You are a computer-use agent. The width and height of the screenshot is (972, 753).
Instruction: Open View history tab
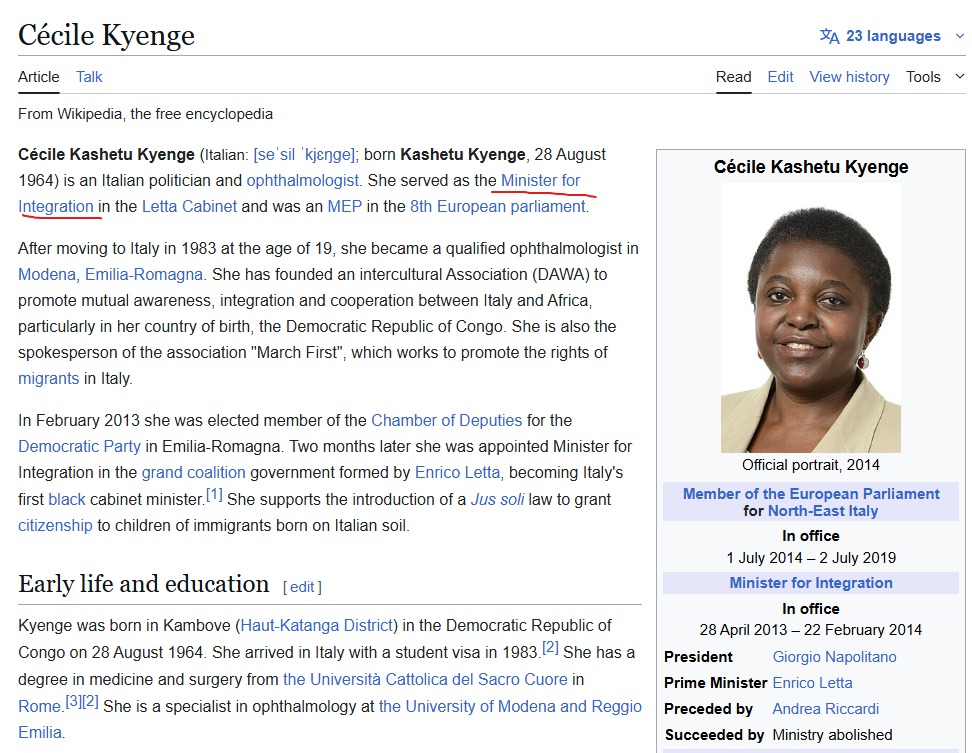click(x=849, y=77)
